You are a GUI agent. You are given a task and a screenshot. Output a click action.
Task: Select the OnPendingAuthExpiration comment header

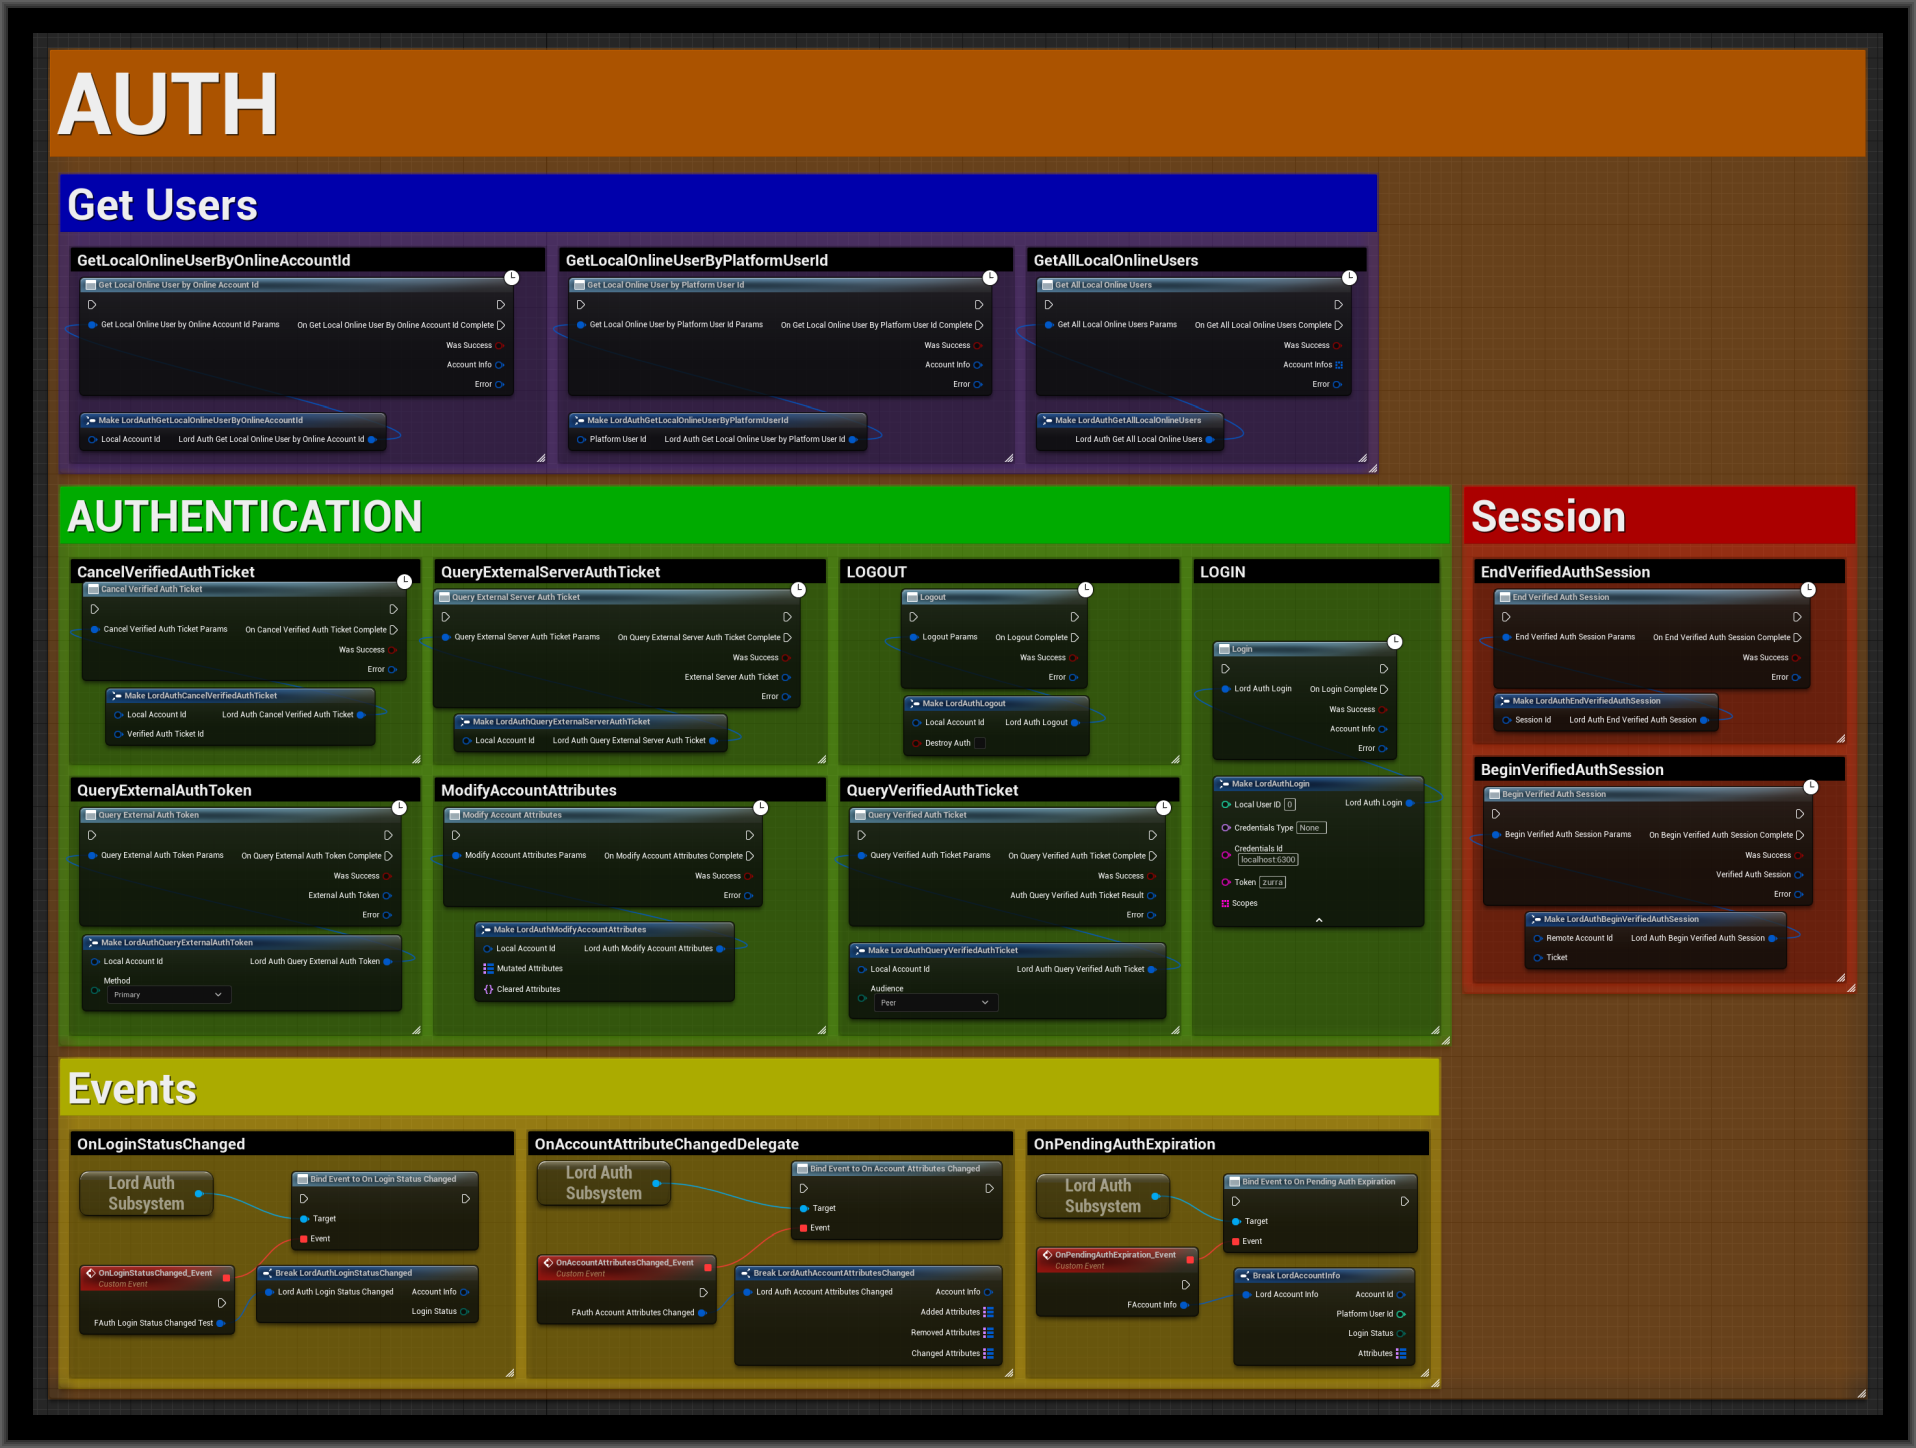(1228, 1144)
